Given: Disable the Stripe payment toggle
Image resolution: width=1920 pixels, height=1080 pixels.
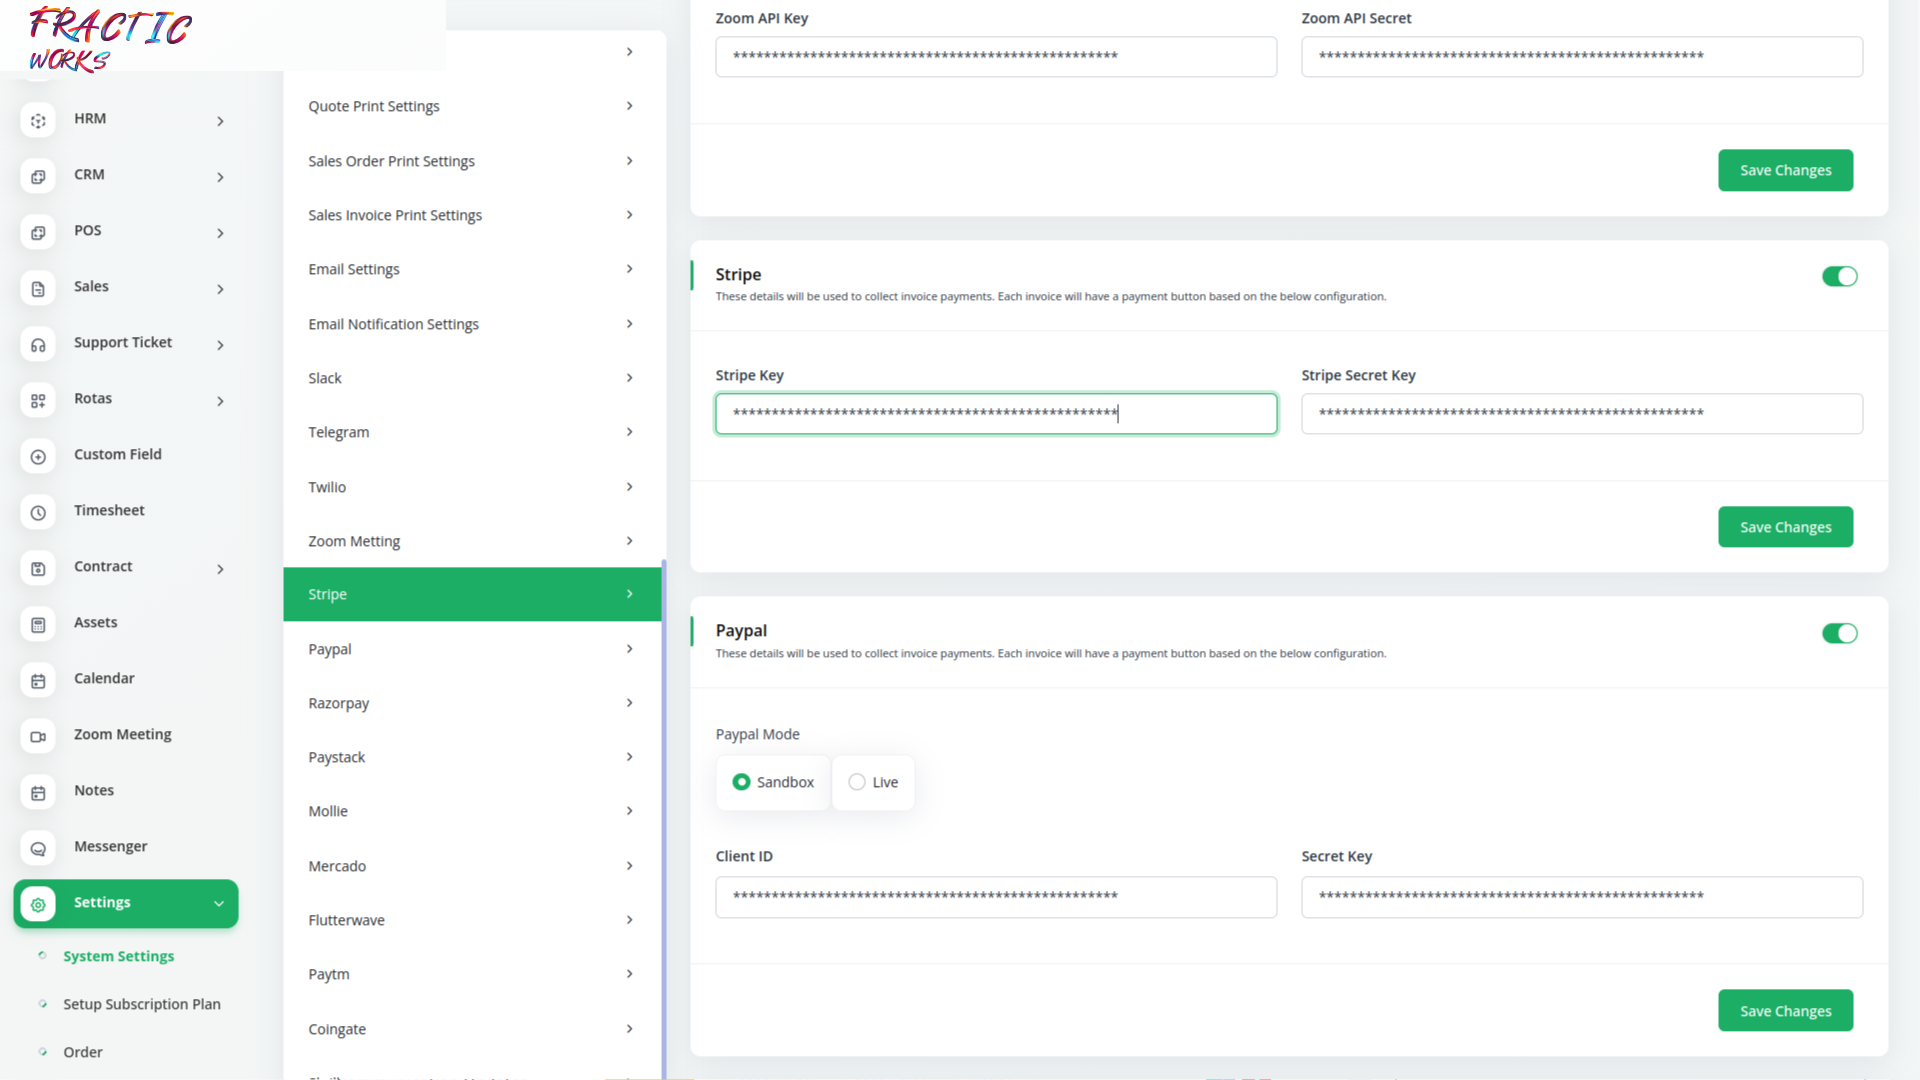Looking at the screenshot, I should point(1839,276).
